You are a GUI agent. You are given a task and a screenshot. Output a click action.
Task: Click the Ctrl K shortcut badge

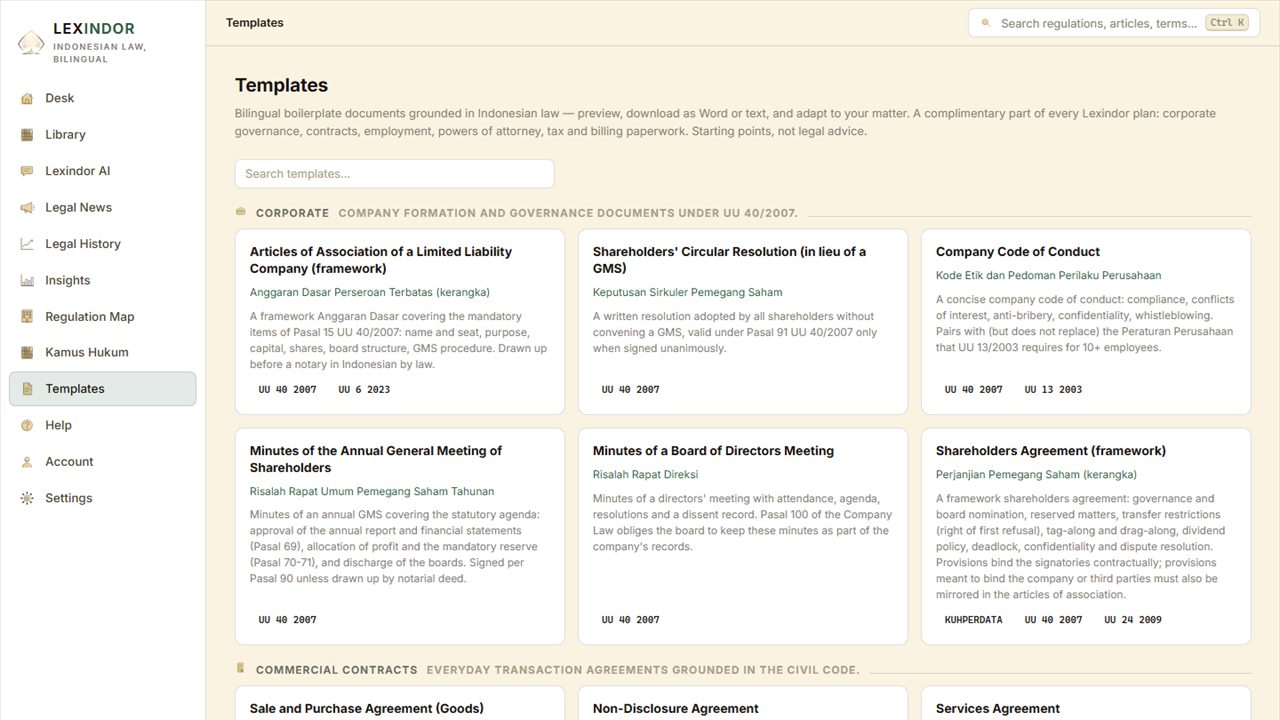(1227, 23)
